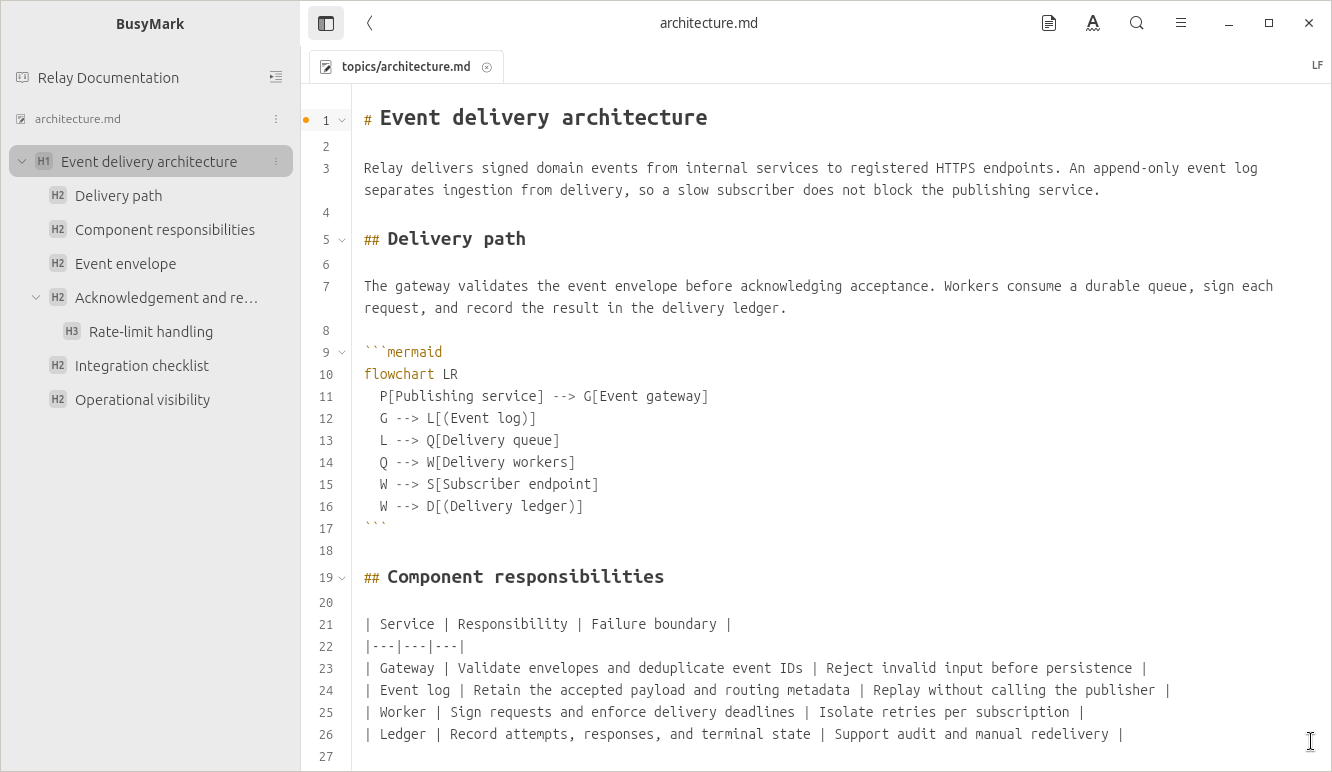
Task: Click the H1 badge on the outline root
Action: point(44,161)
